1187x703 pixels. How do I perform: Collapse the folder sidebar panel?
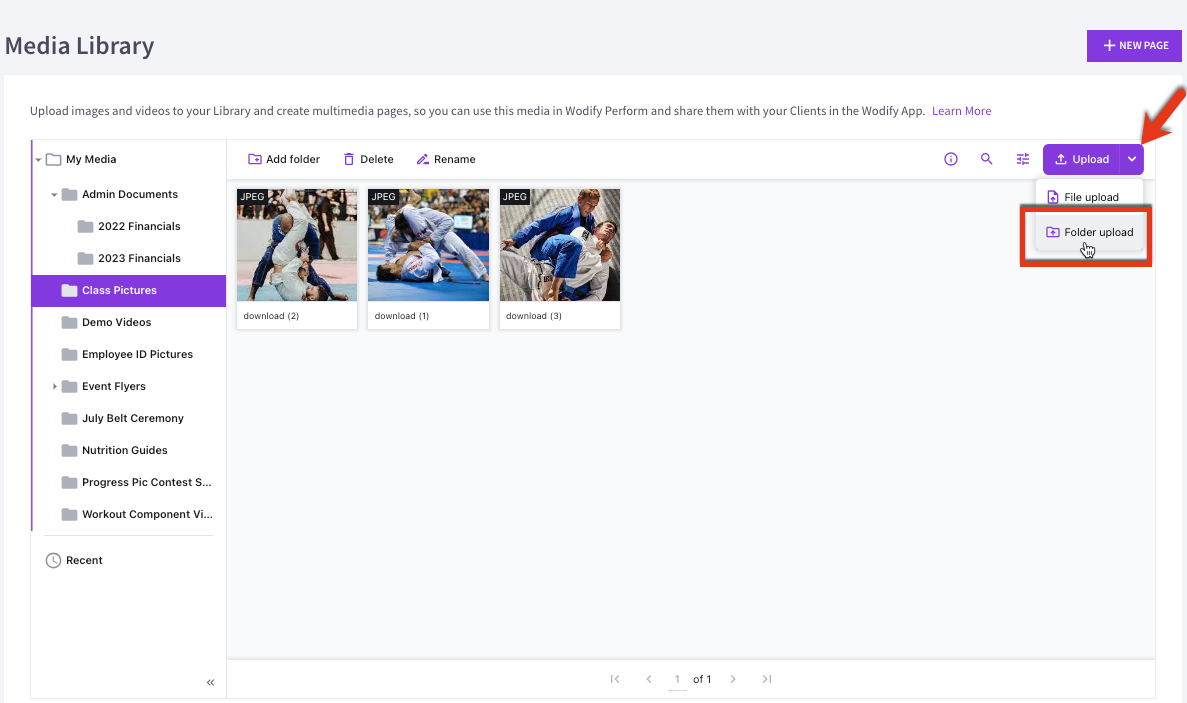click(x=210, y=682)
